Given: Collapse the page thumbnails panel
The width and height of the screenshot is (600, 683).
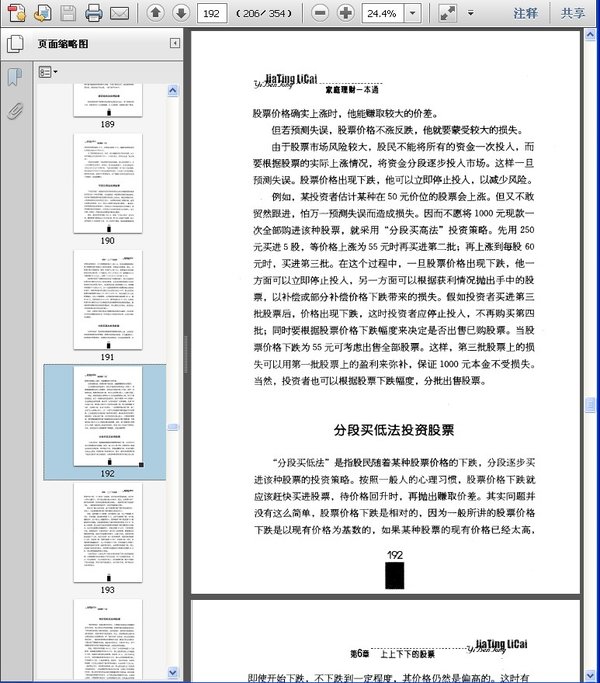Looking at the screenshot, I should (x=175, y=43).
